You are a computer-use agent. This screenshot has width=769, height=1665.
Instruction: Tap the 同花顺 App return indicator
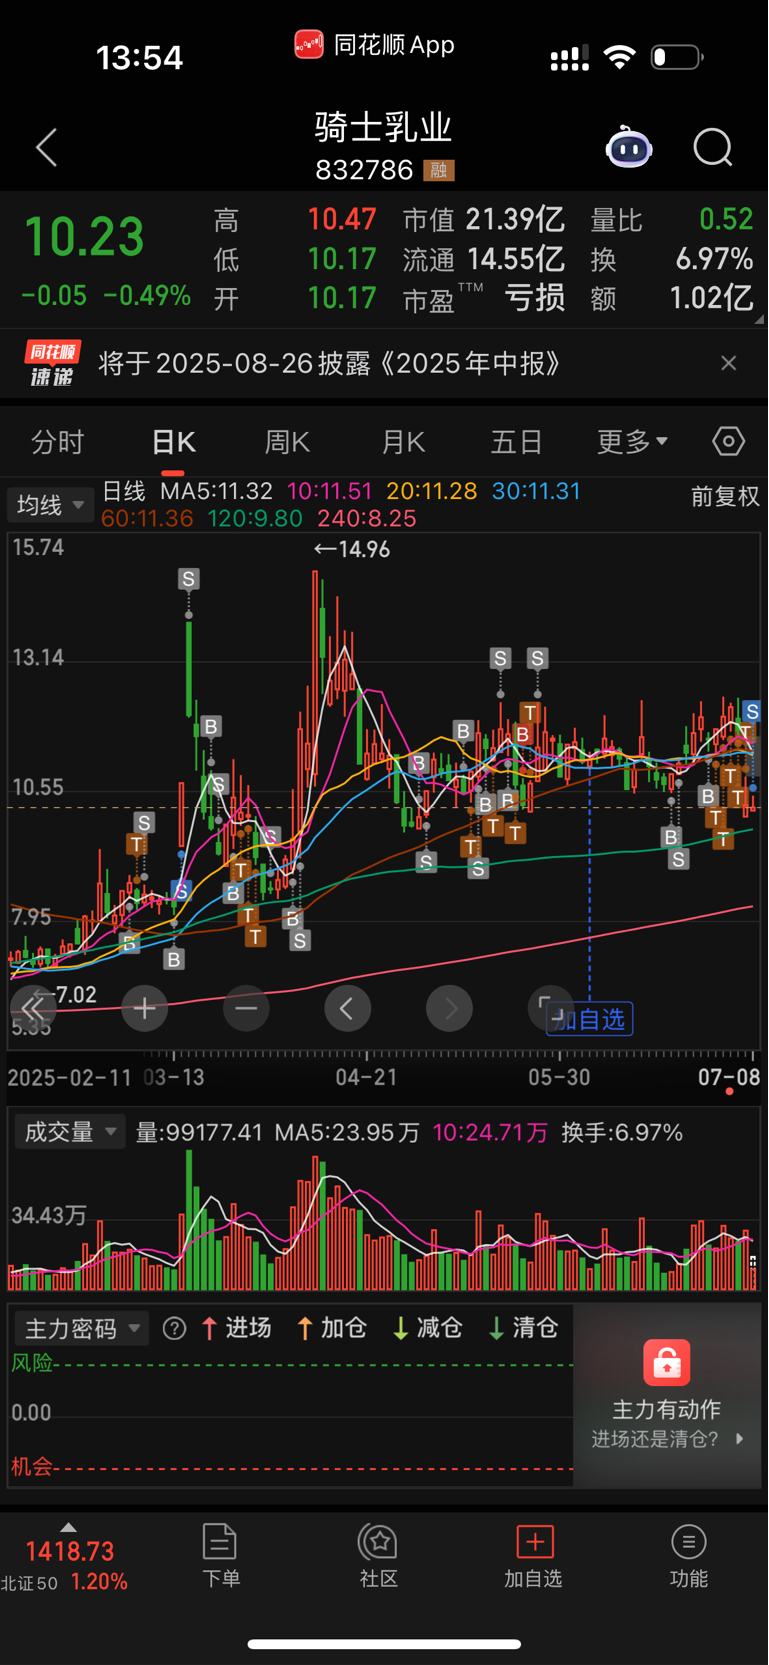(x=375, y=45)
